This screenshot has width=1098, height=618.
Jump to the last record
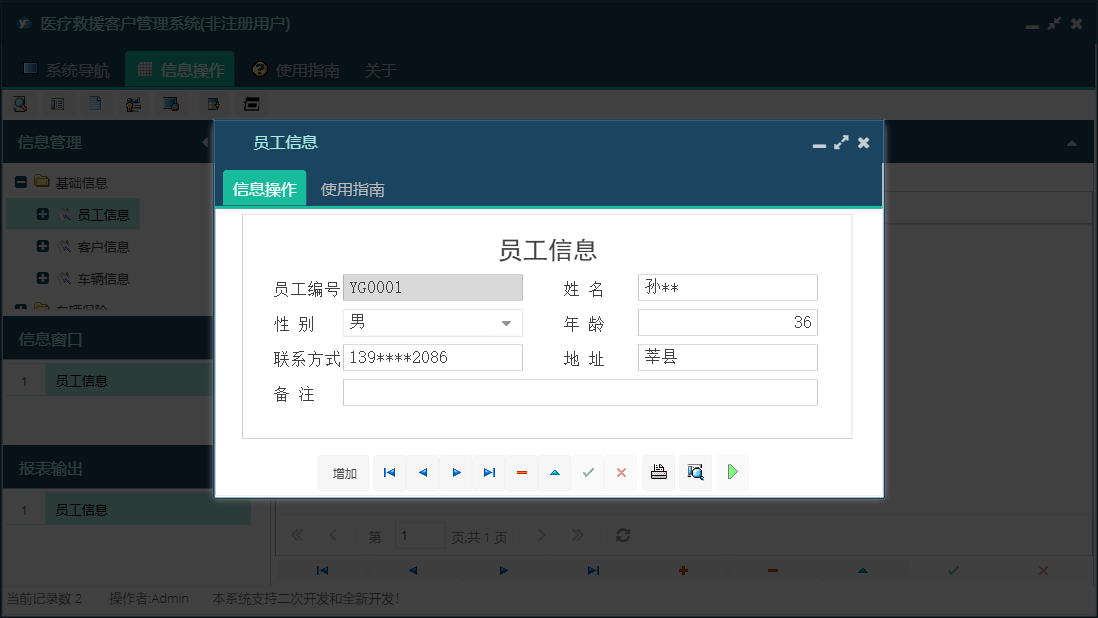(489, 472)
